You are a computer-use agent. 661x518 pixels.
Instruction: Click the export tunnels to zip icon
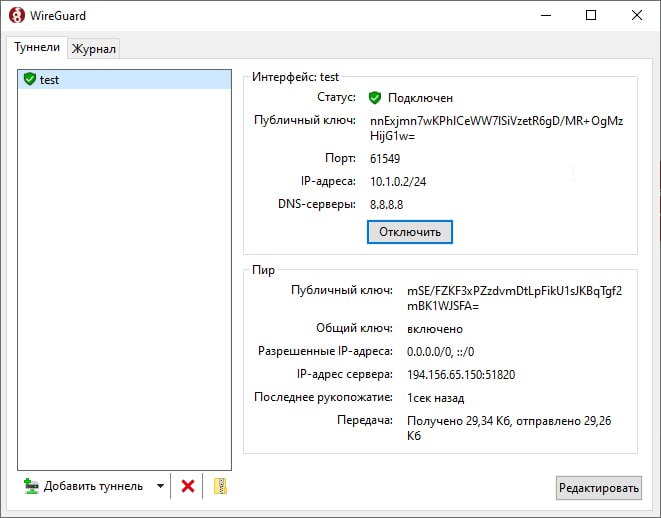tap(220, 486)
